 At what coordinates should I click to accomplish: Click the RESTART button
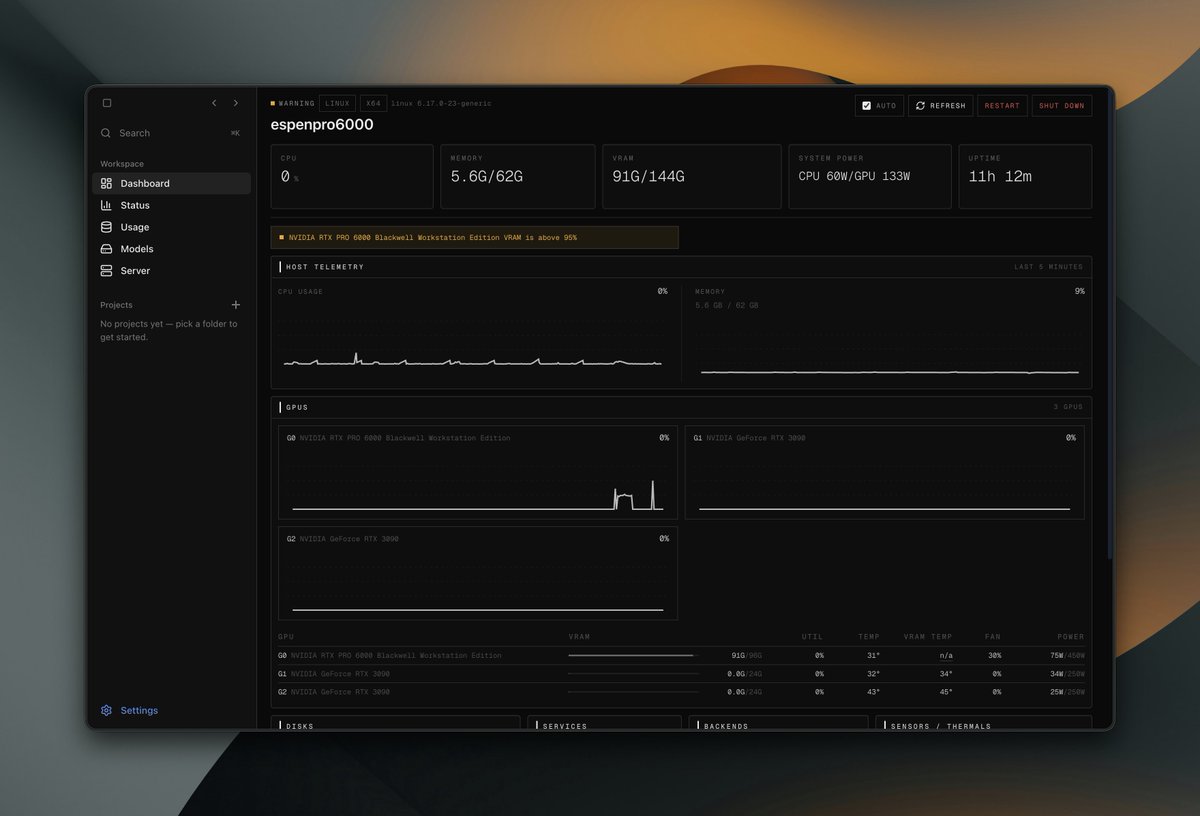1002,105
